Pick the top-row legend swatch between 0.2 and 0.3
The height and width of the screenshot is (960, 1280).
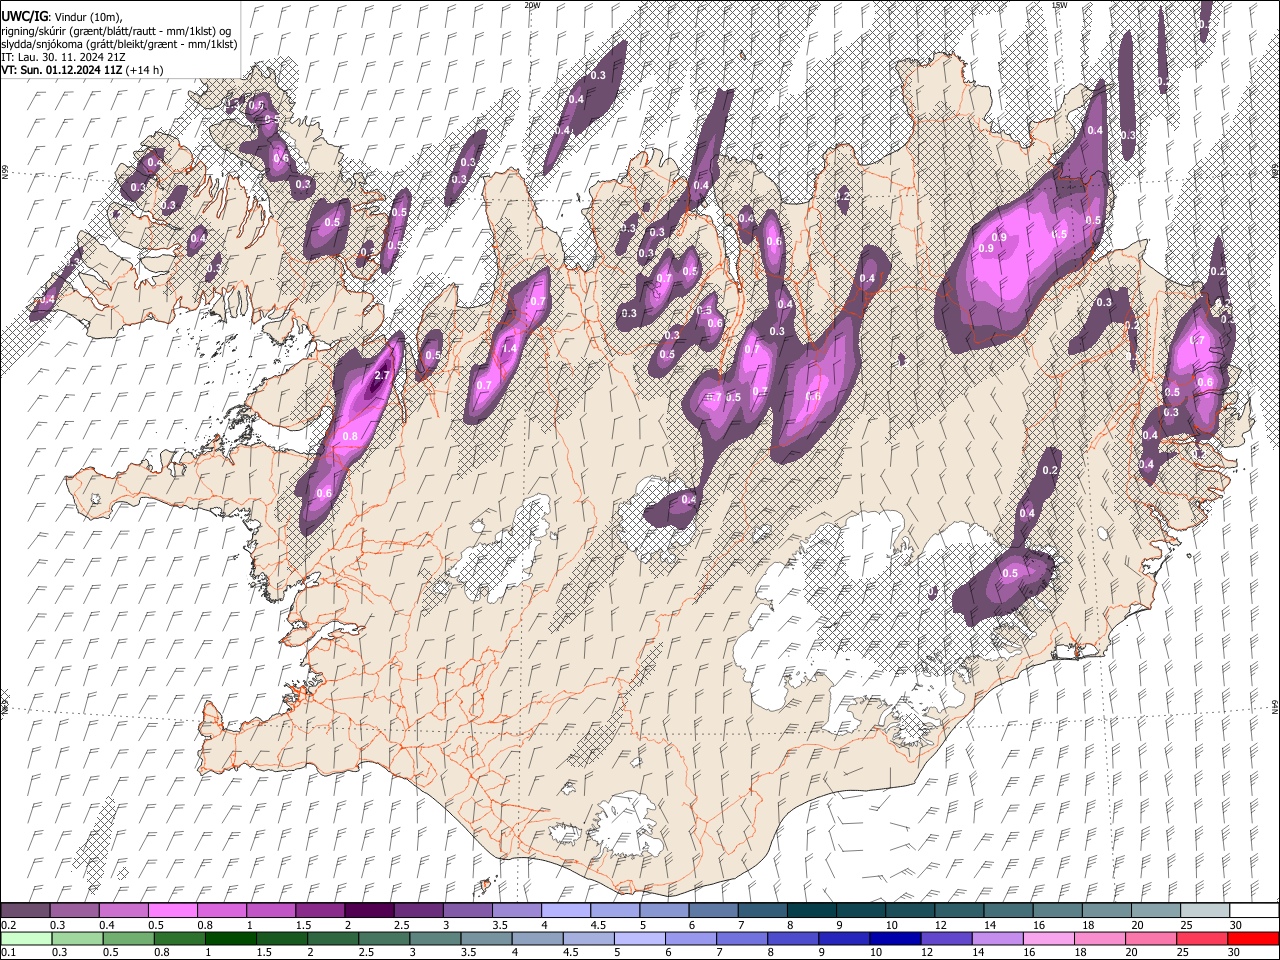click(x=25, y=911)
